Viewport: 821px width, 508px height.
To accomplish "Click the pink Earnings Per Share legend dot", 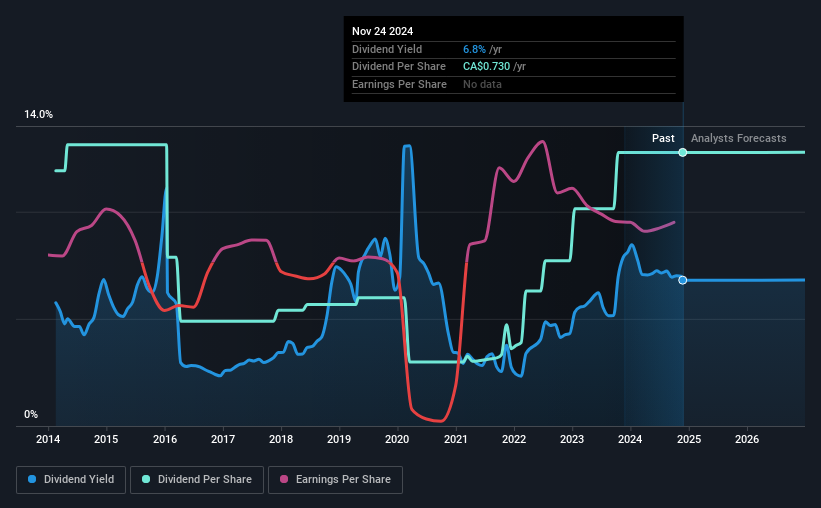I will [x=284, y=479].
